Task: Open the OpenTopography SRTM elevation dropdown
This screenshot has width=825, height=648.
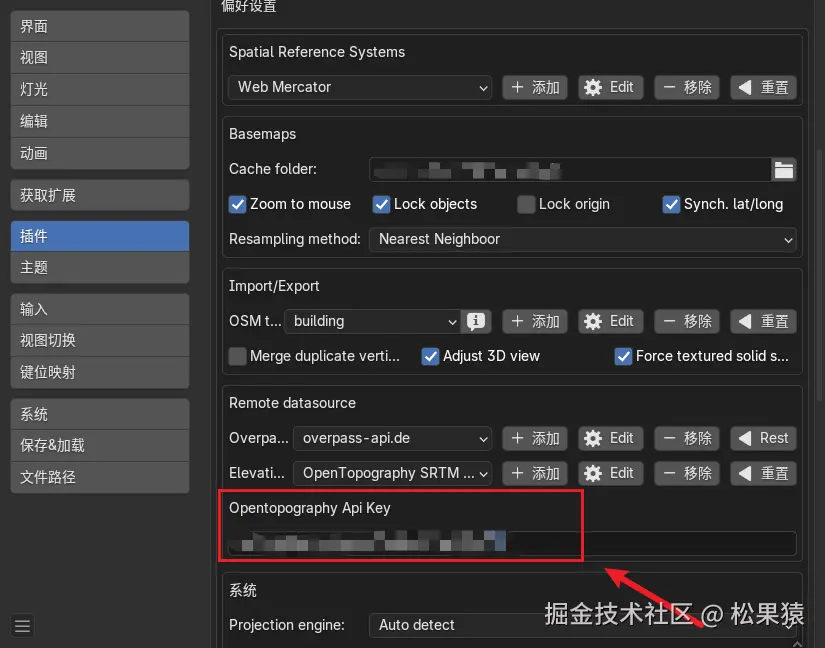Action: pos(393,473)
